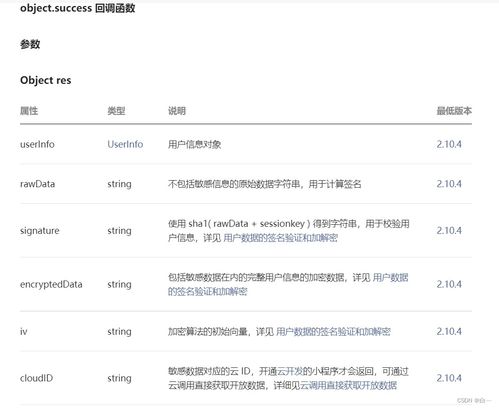Screen dimensions: 499x408
Task: Click the Object res heading
Action: (46, 80)
